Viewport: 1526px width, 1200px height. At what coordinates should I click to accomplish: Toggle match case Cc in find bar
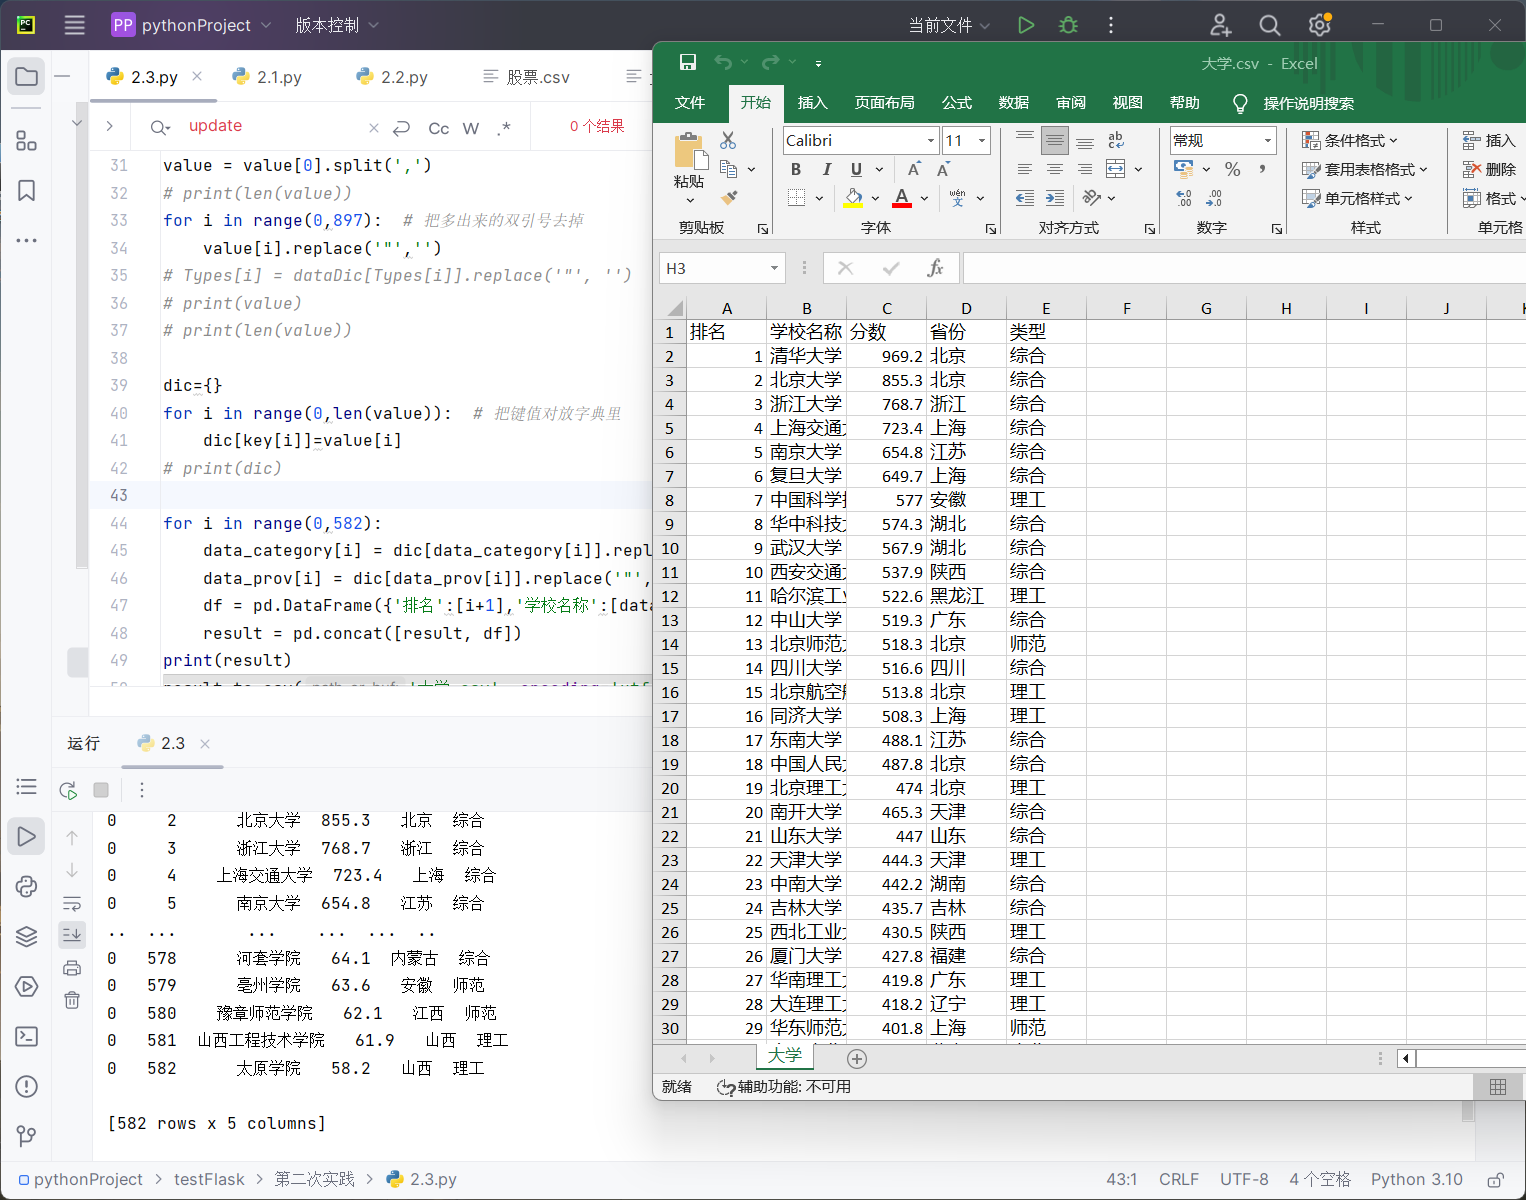point(438,128)
